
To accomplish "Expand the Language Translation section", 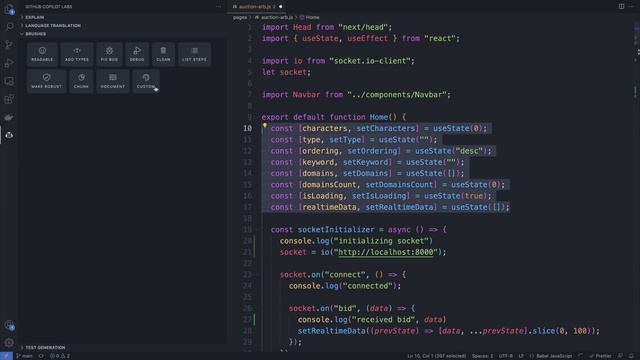I will (x=53, y=26).
